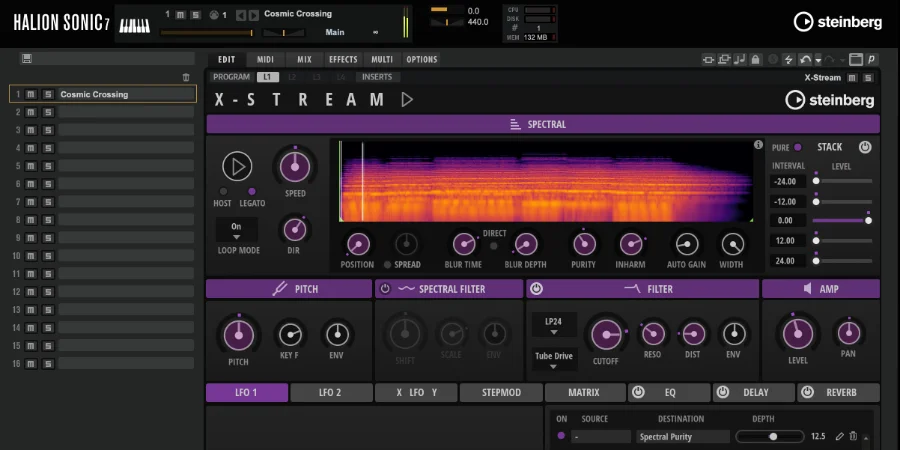Click the master tune value 440.0
The image size is (900, 450).
pos(478,22)
